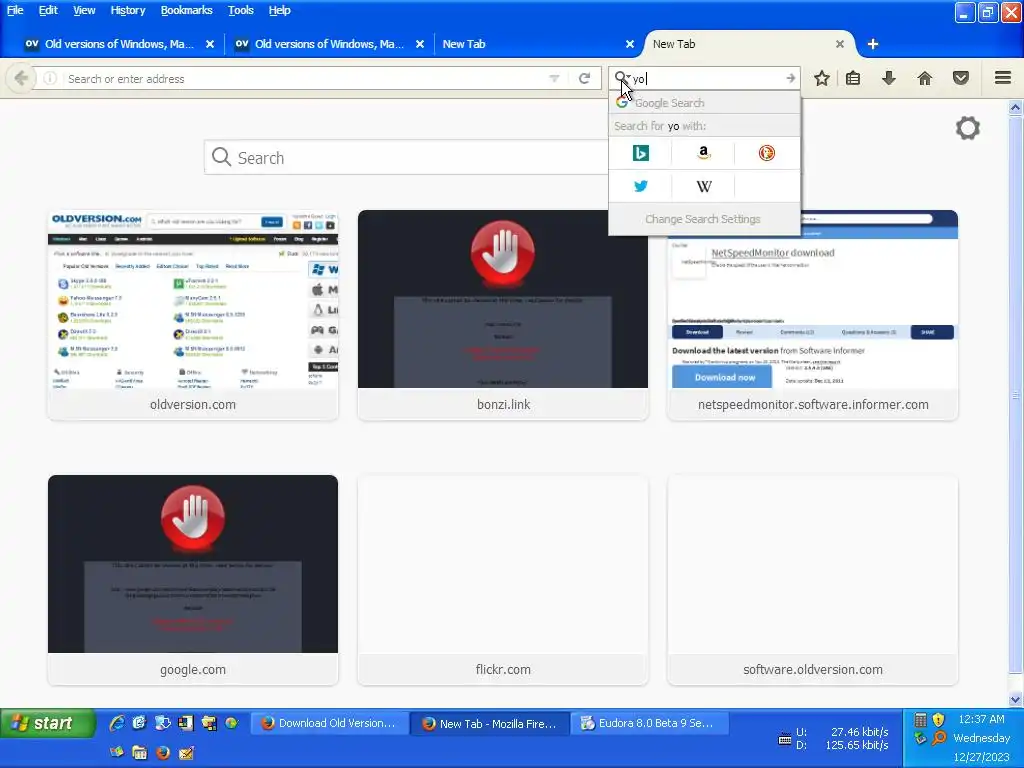The height and width of the screenshot is (768, 1024).
Task: Click Change Search Settings
Action: [703, 219]
